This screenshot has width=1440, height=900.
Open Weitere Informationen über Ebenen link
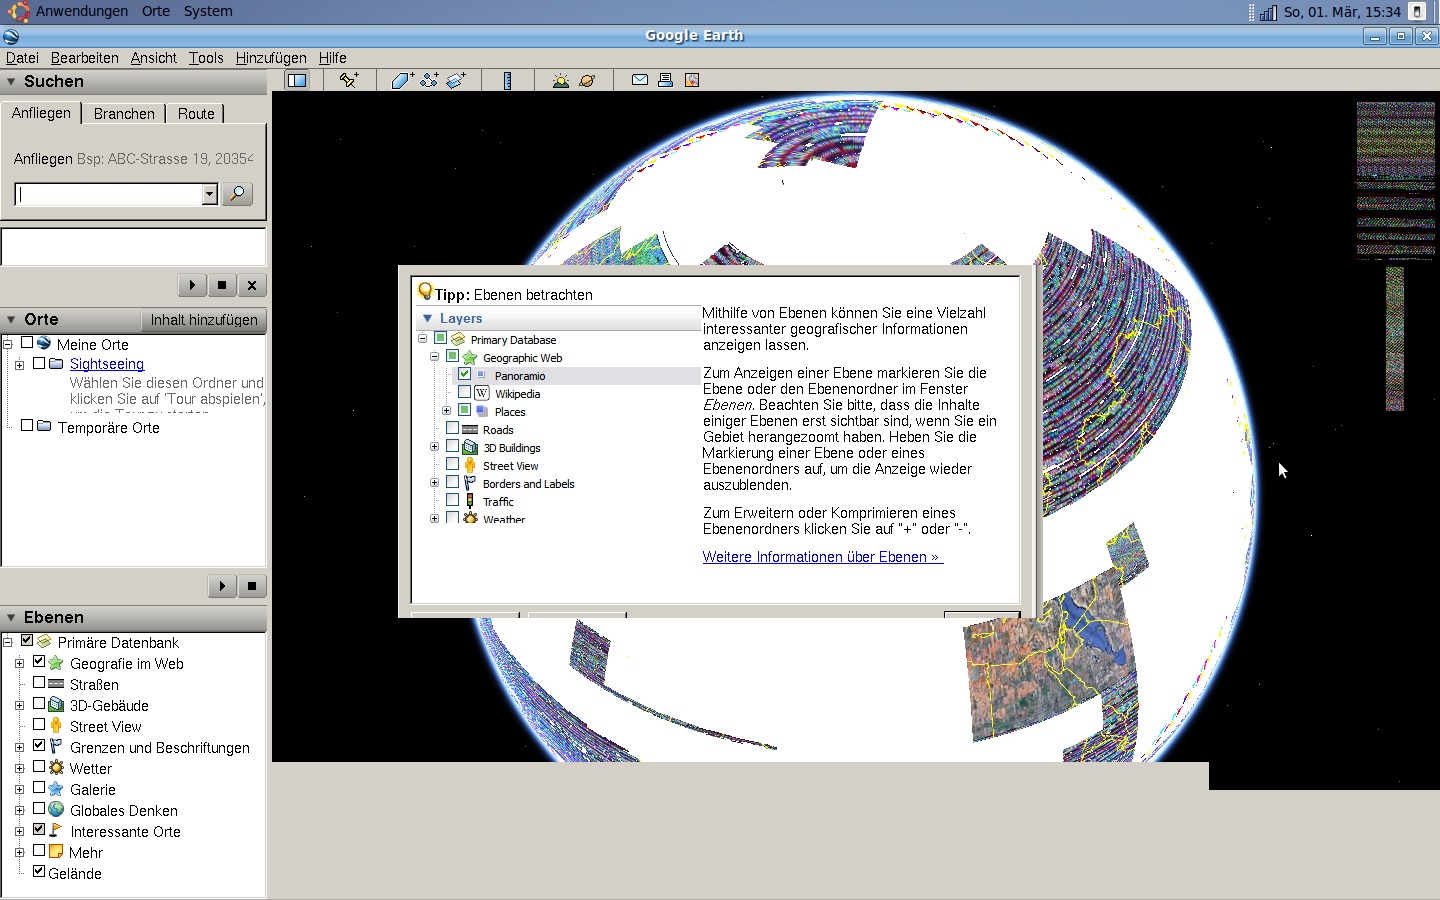pos(821,557)
